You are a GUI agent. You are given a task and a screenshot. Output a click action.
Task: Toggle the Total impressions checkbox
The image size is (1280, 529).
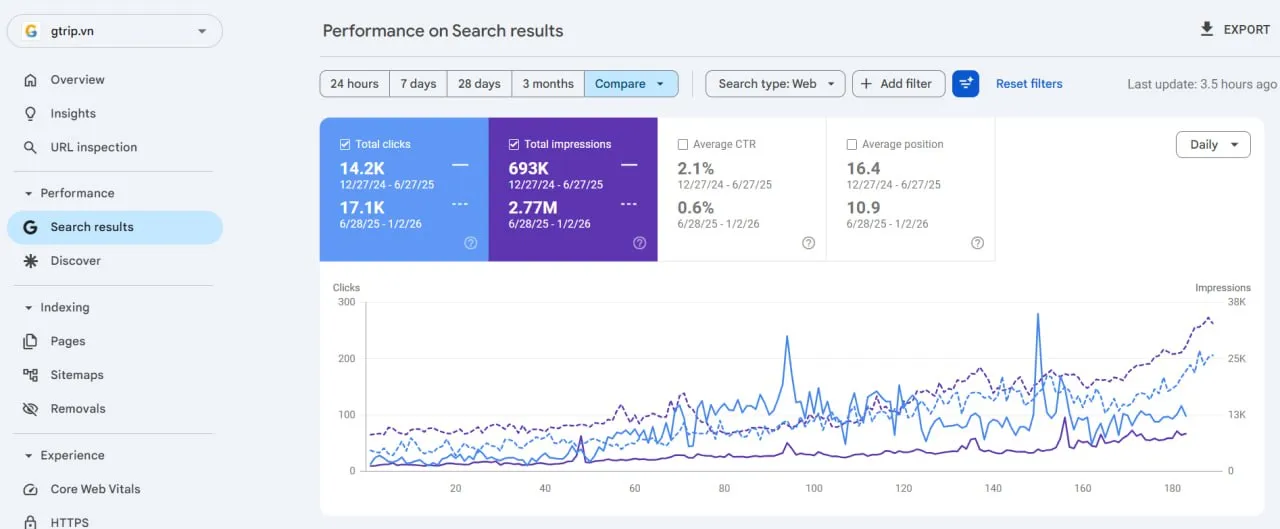pyautogui.click(x=514, y=144)
